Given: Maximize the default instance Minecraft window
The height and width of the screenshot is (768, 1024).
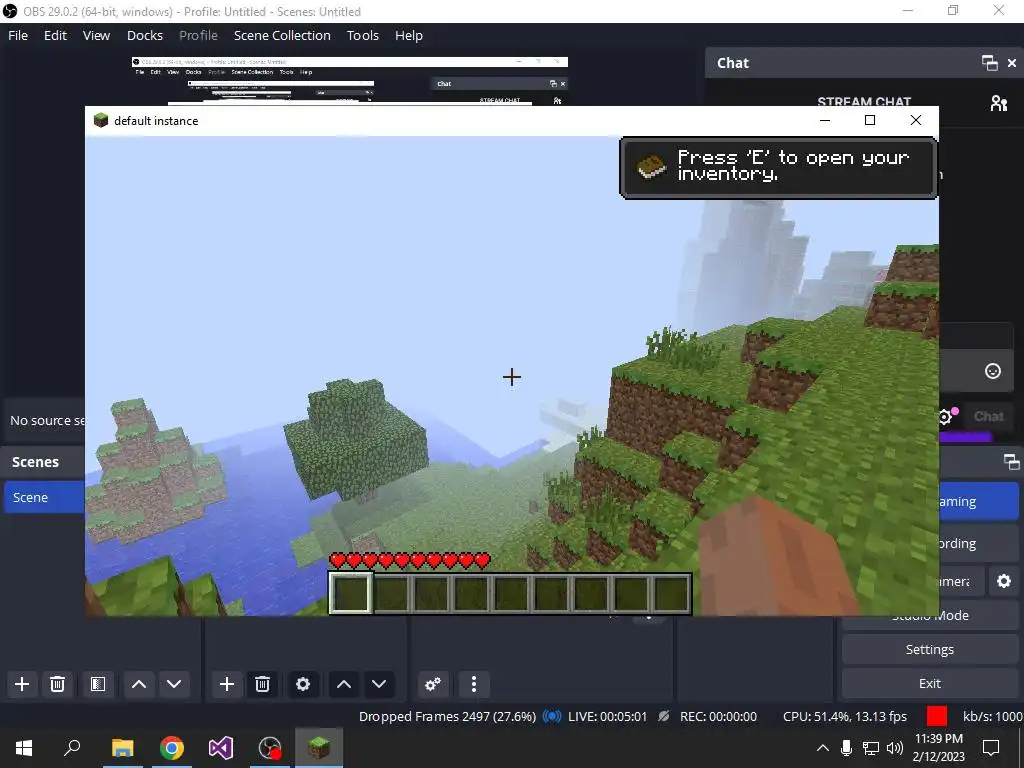Looking at the screenshot, I should [x=870, y=120].
